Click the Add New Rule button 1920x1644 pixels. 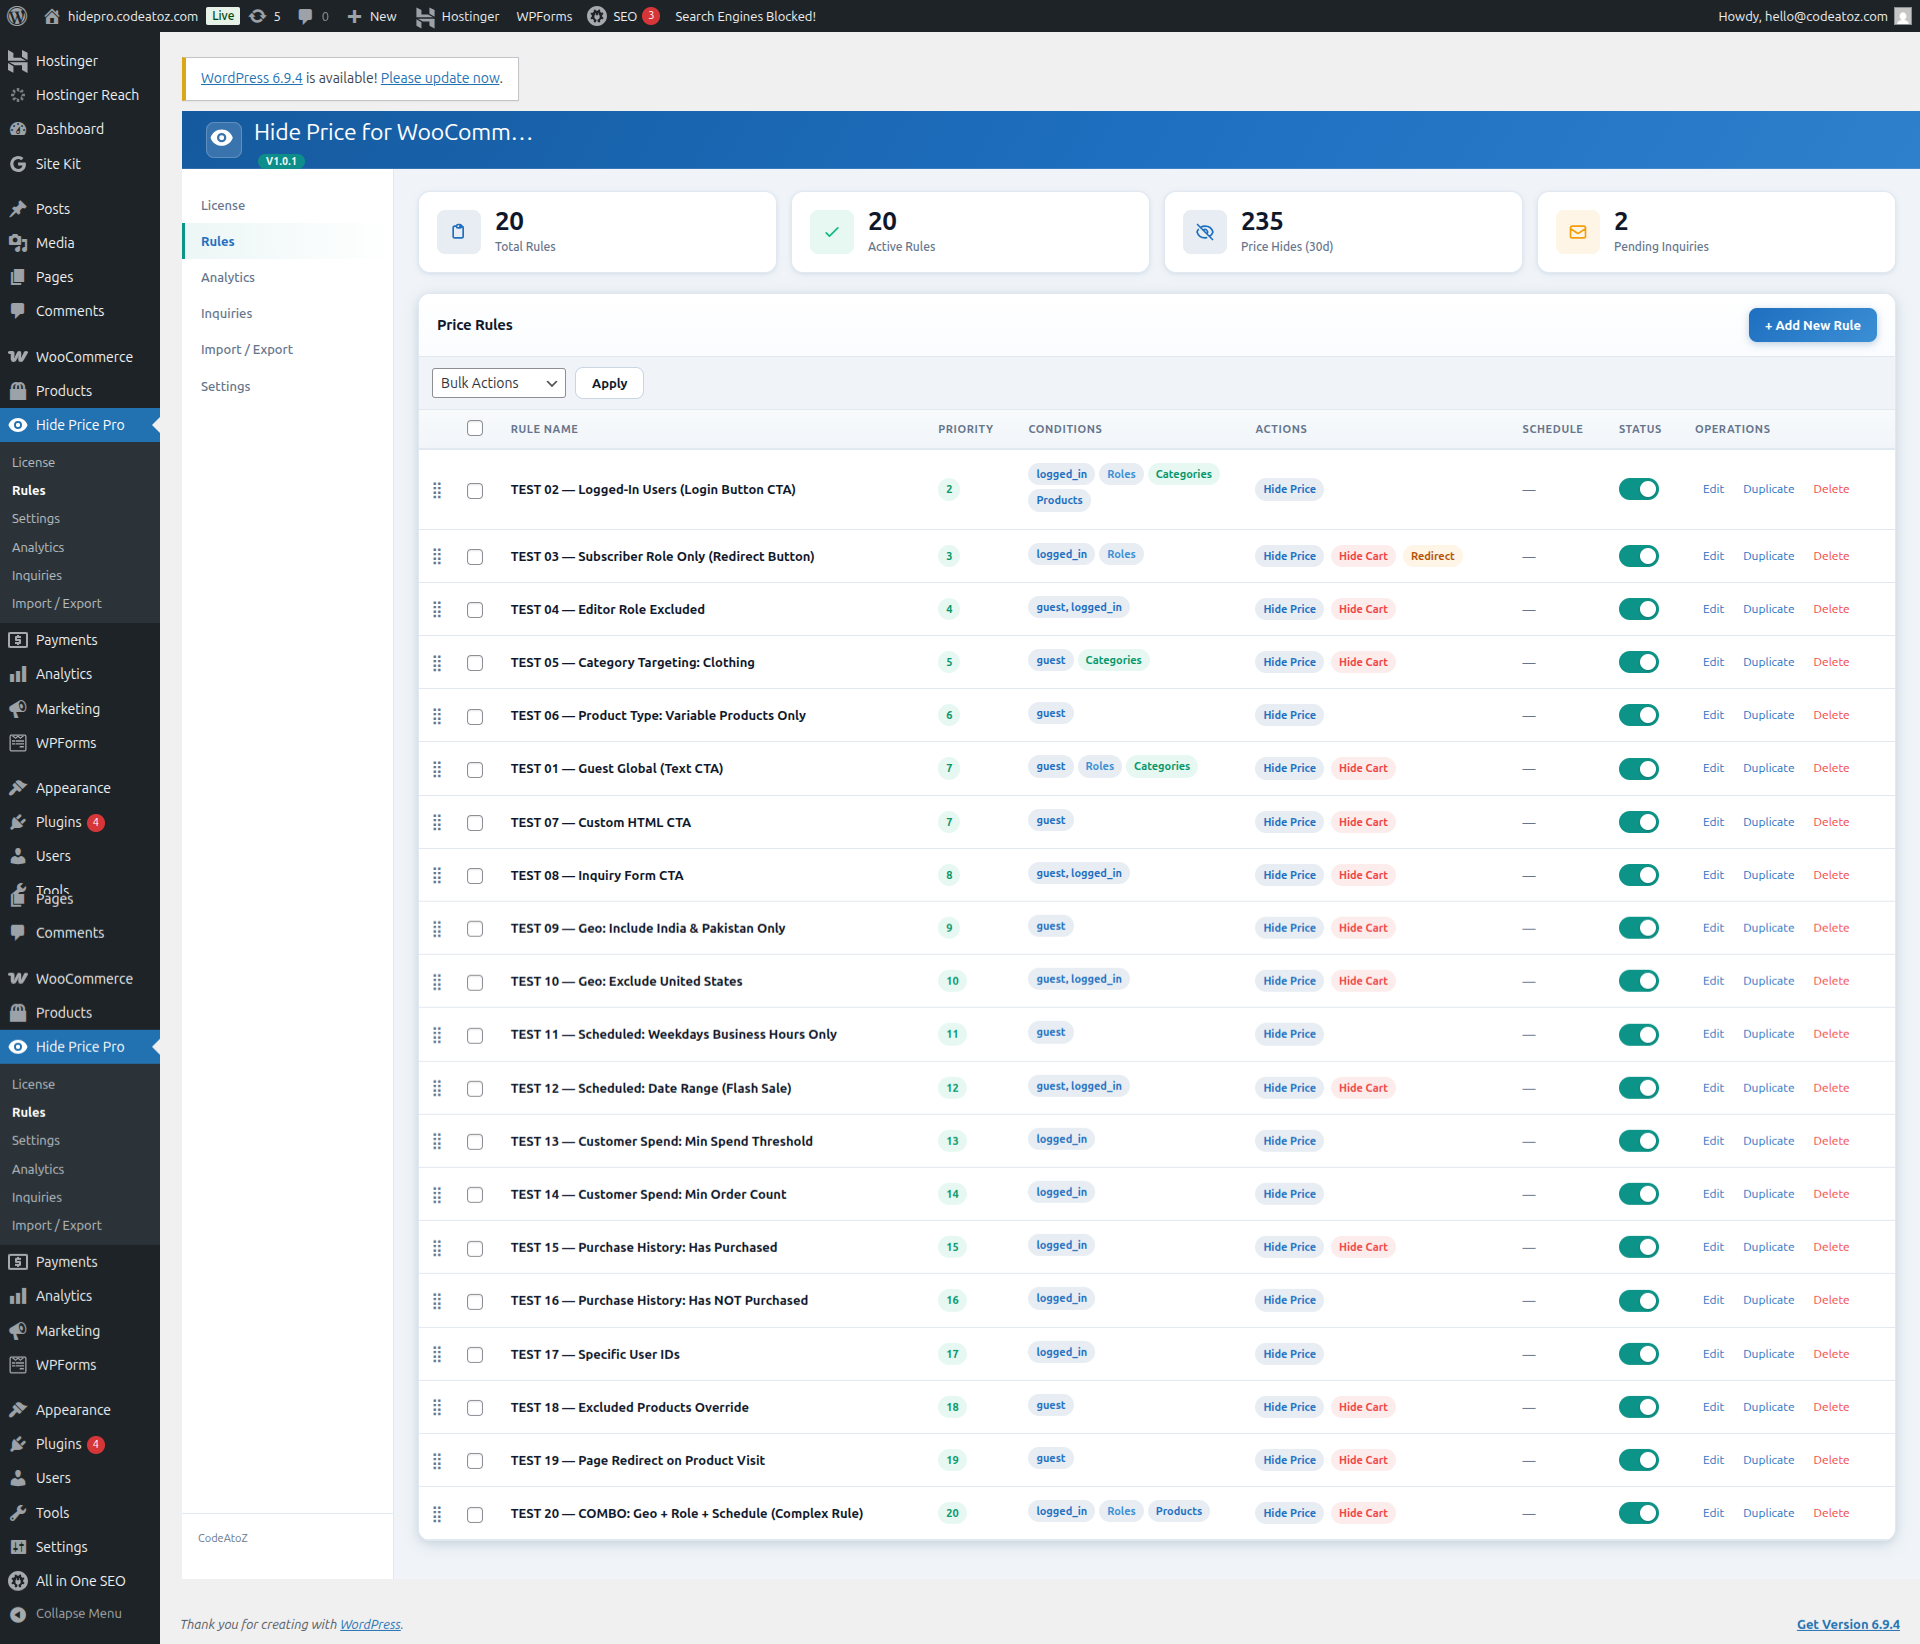[1812, 325]
